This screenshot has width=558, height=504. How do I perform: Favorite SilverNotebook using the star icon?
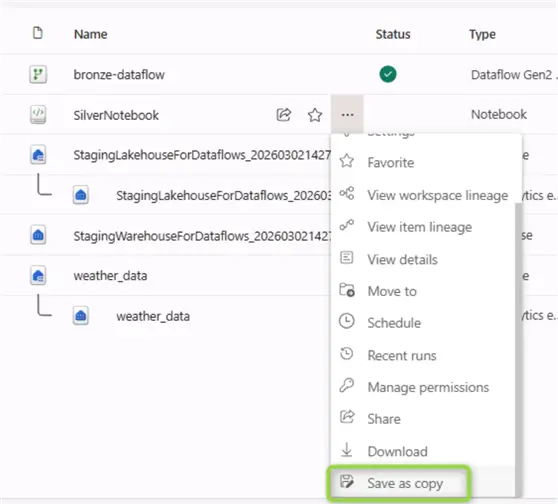315,115
